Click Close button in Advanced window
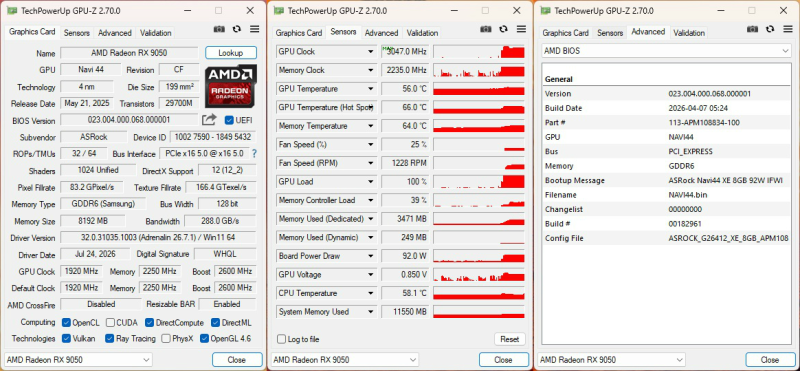Screen dimensions: 800x371 coord(770,359)
